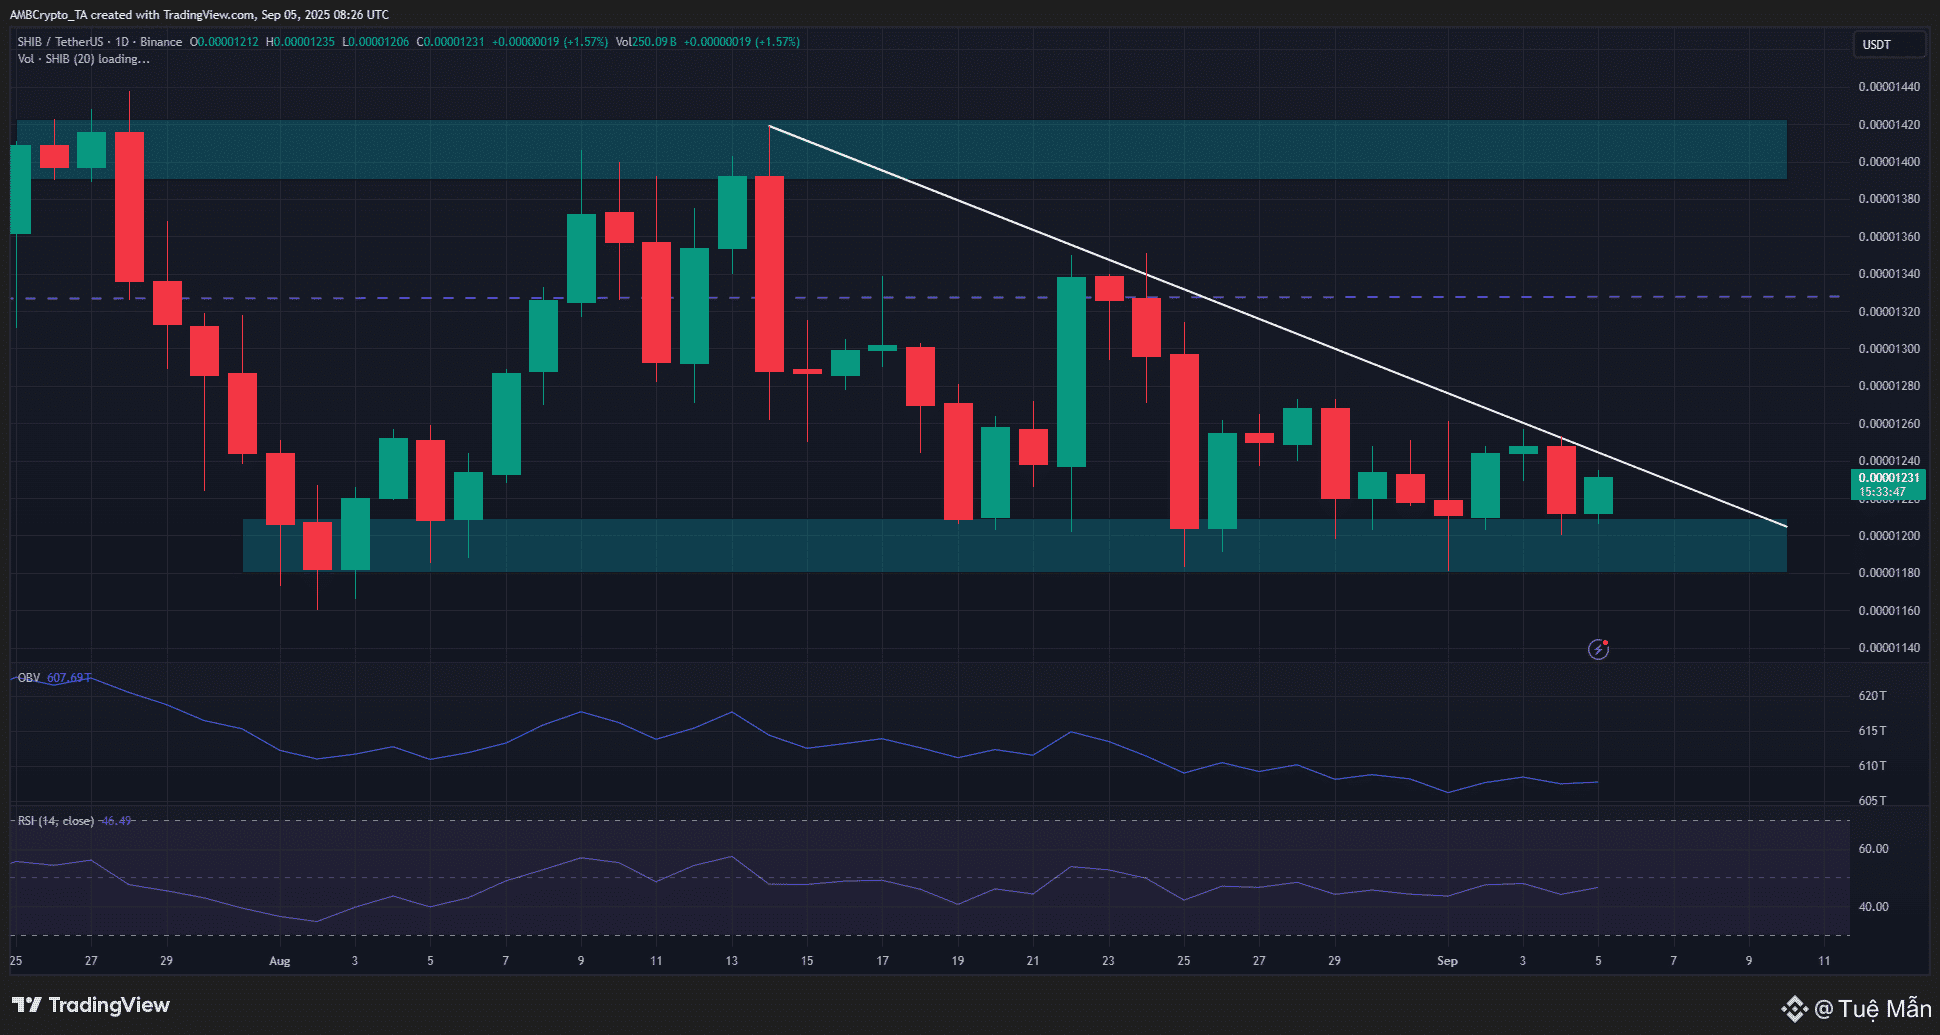
Task: Click price axis label 0.00001140
Action: (x=1889, y=648)
